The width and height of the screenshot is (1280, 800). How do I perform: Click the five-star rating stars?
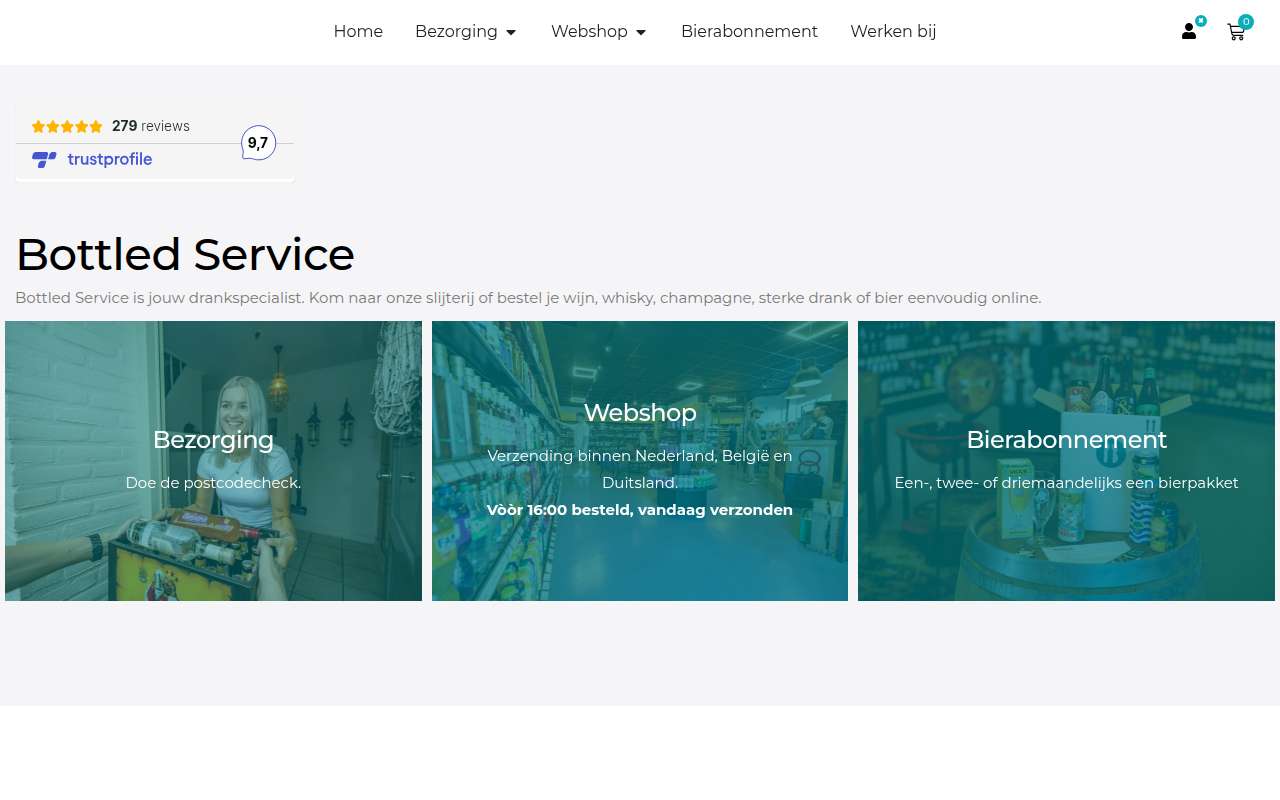tap(67, 126)
